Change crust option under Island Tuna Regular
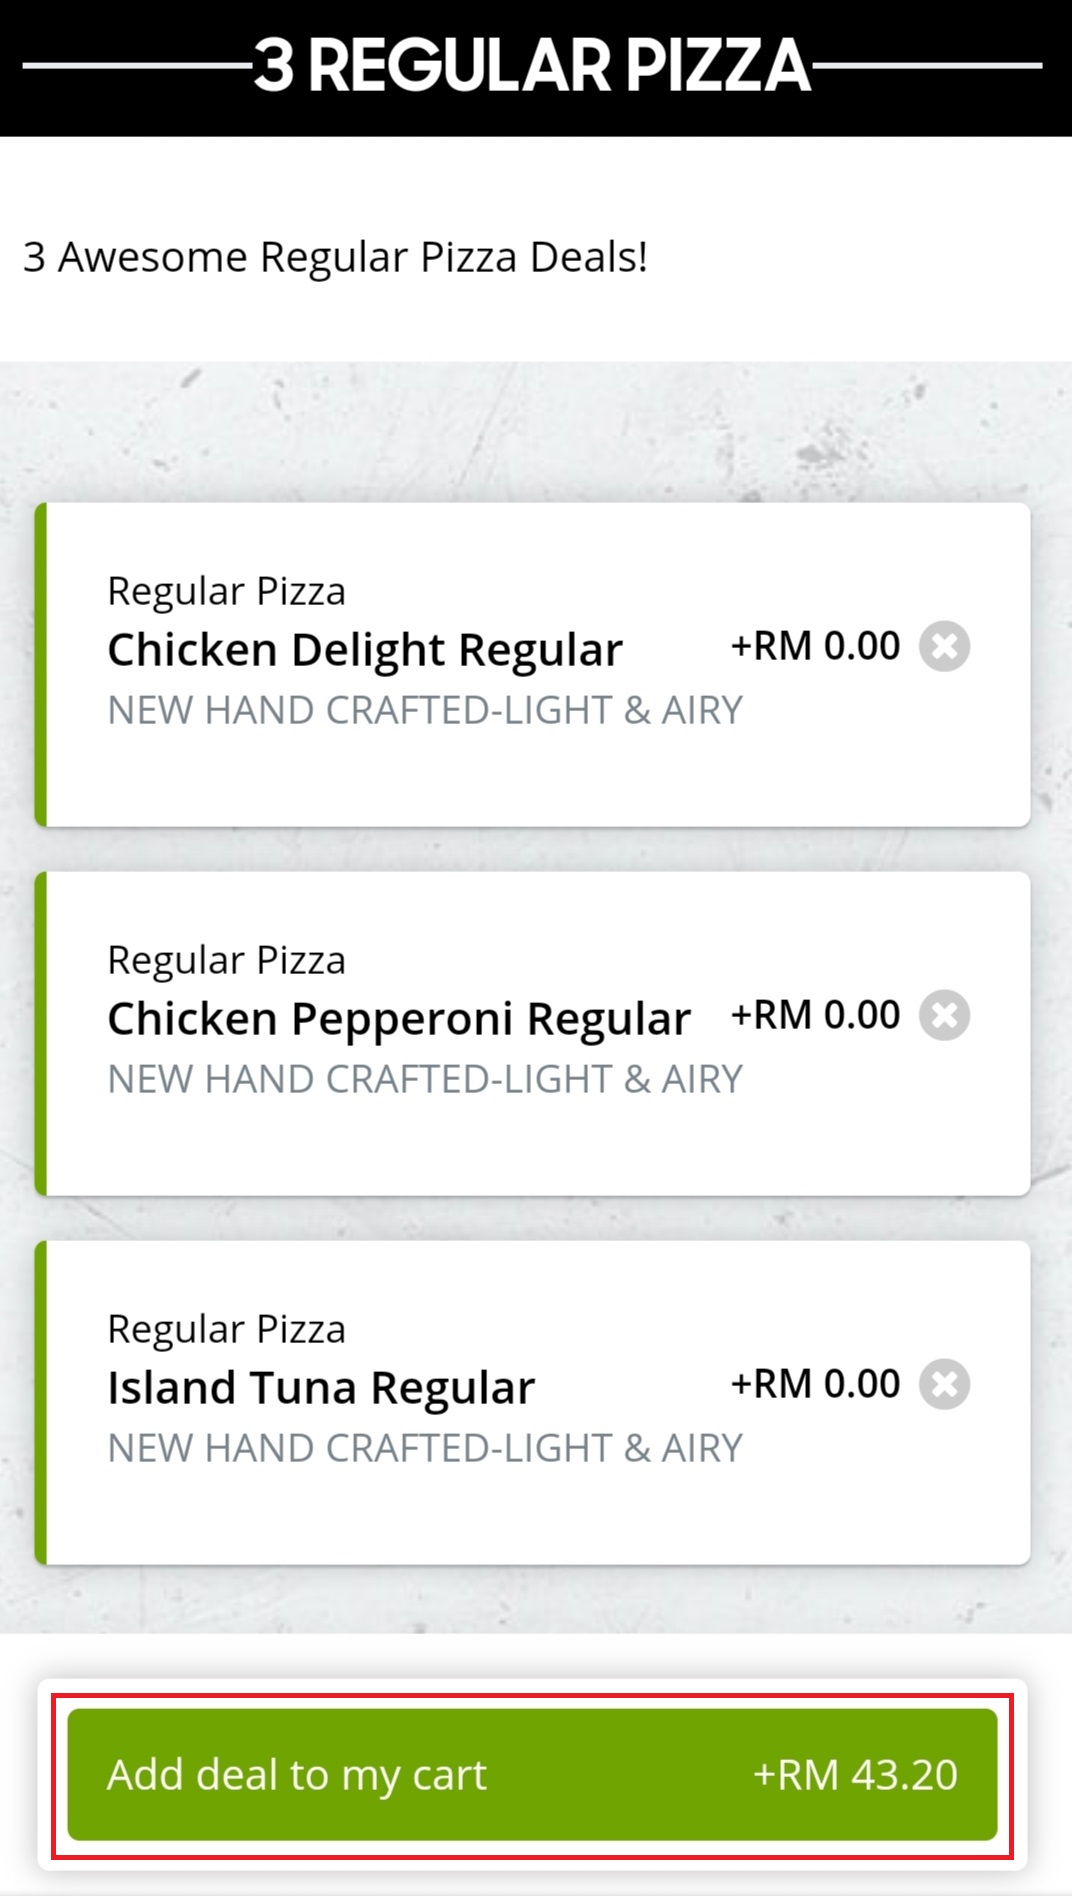 tap(425, 1448)
